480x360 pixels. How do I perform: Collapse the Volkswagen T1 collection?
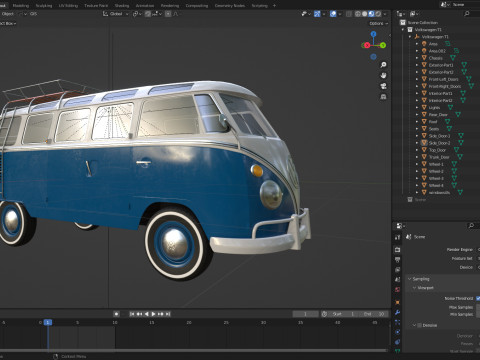point(403,30)
